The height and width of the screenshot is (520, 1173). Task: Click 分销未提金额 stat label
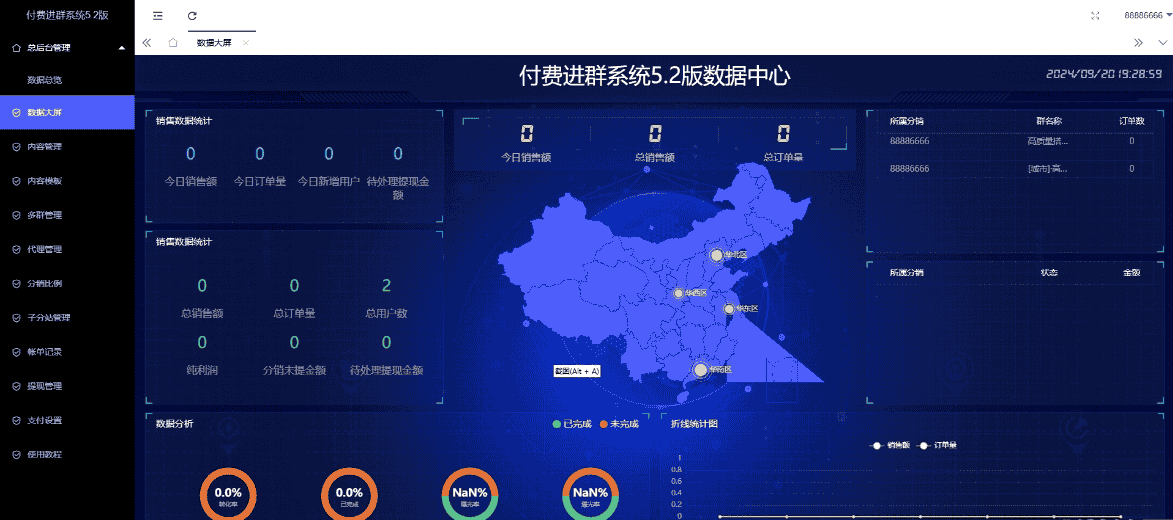(x=294, y=370)
